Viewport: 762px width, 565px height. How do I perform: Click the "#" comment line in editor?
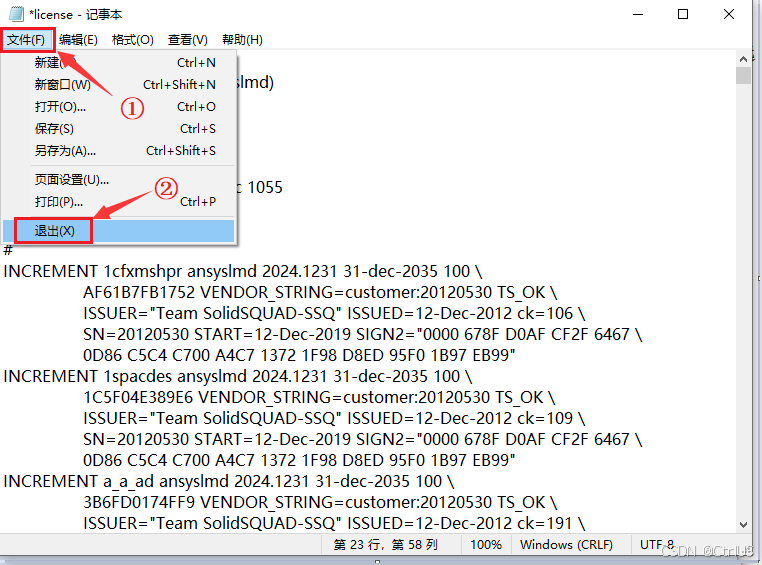point(8,251)
